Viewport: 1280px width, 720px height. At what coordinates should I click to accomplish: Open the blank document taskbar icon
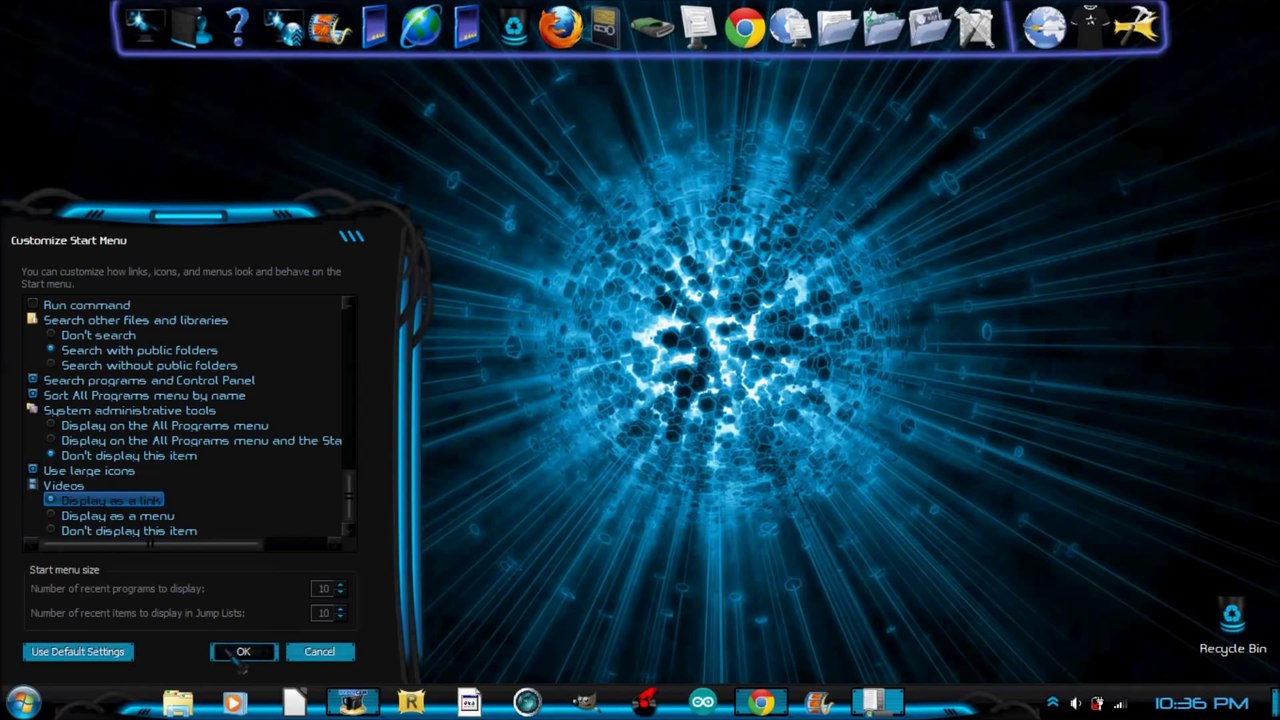click(294, 703)
